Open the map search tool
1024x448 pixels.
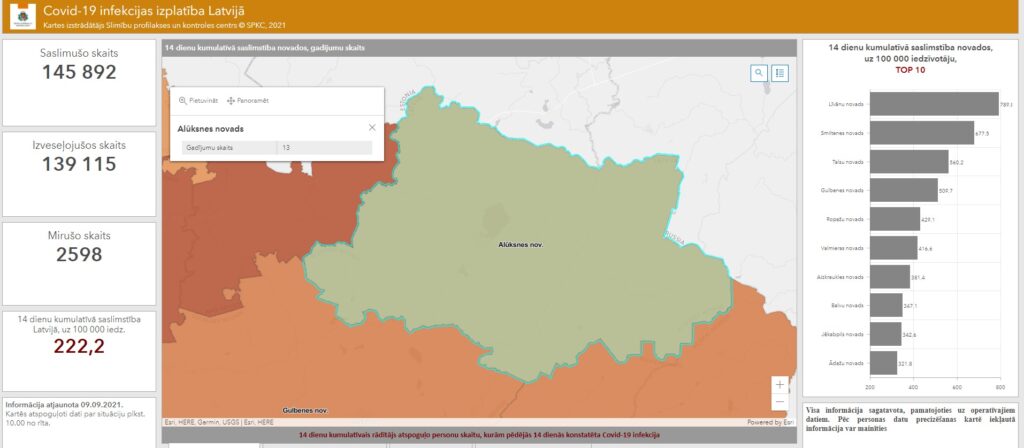click(x=759, y=73)
